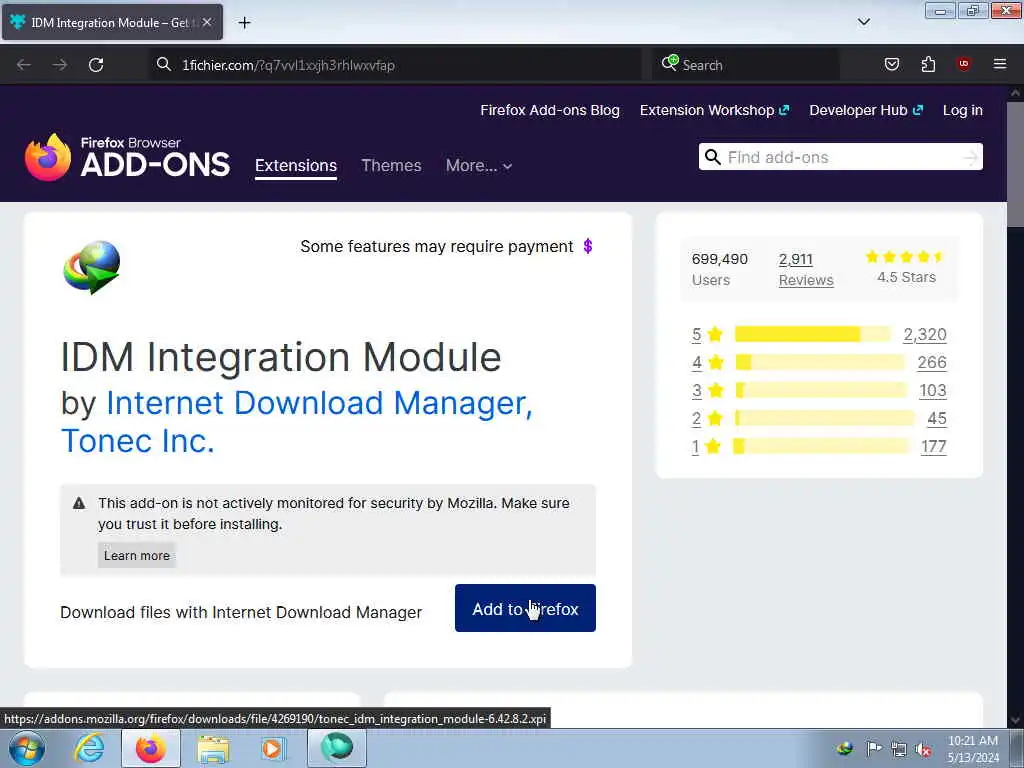Open Firefox Add-ons Blog link

coord(550,110)
